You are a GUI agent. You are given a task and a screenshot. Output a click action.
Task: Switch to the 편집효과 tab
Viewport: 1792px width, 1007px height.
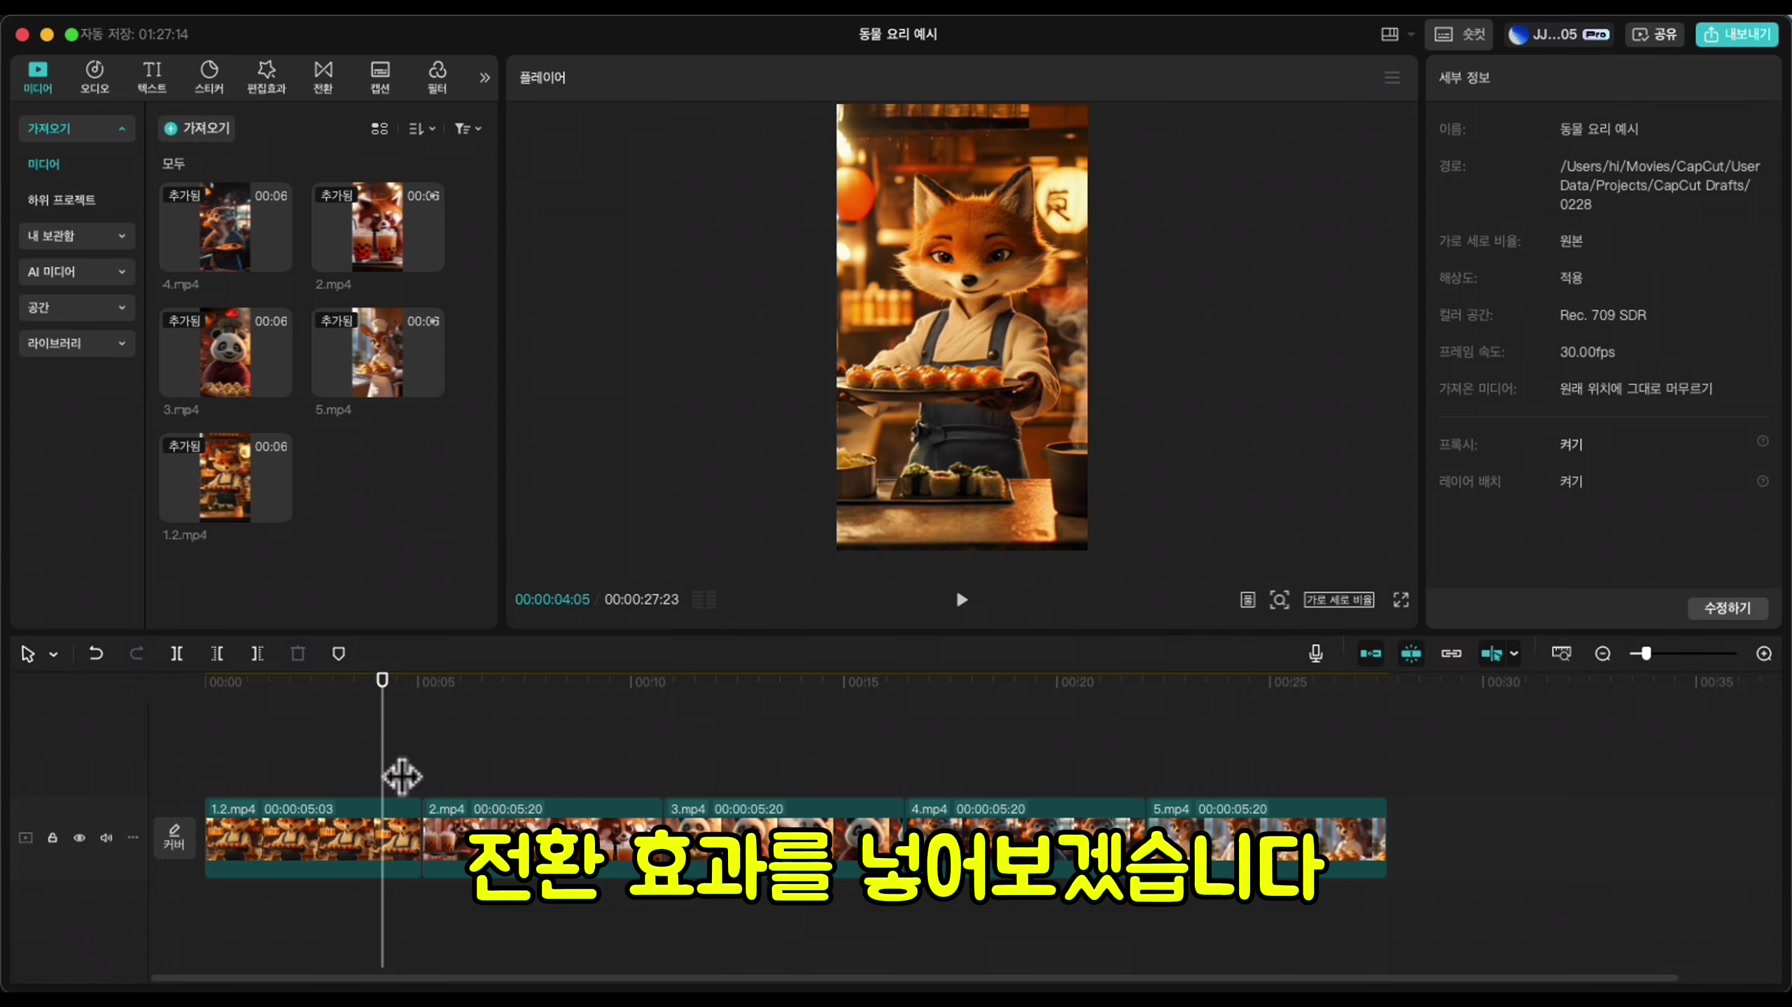[266, 77]
